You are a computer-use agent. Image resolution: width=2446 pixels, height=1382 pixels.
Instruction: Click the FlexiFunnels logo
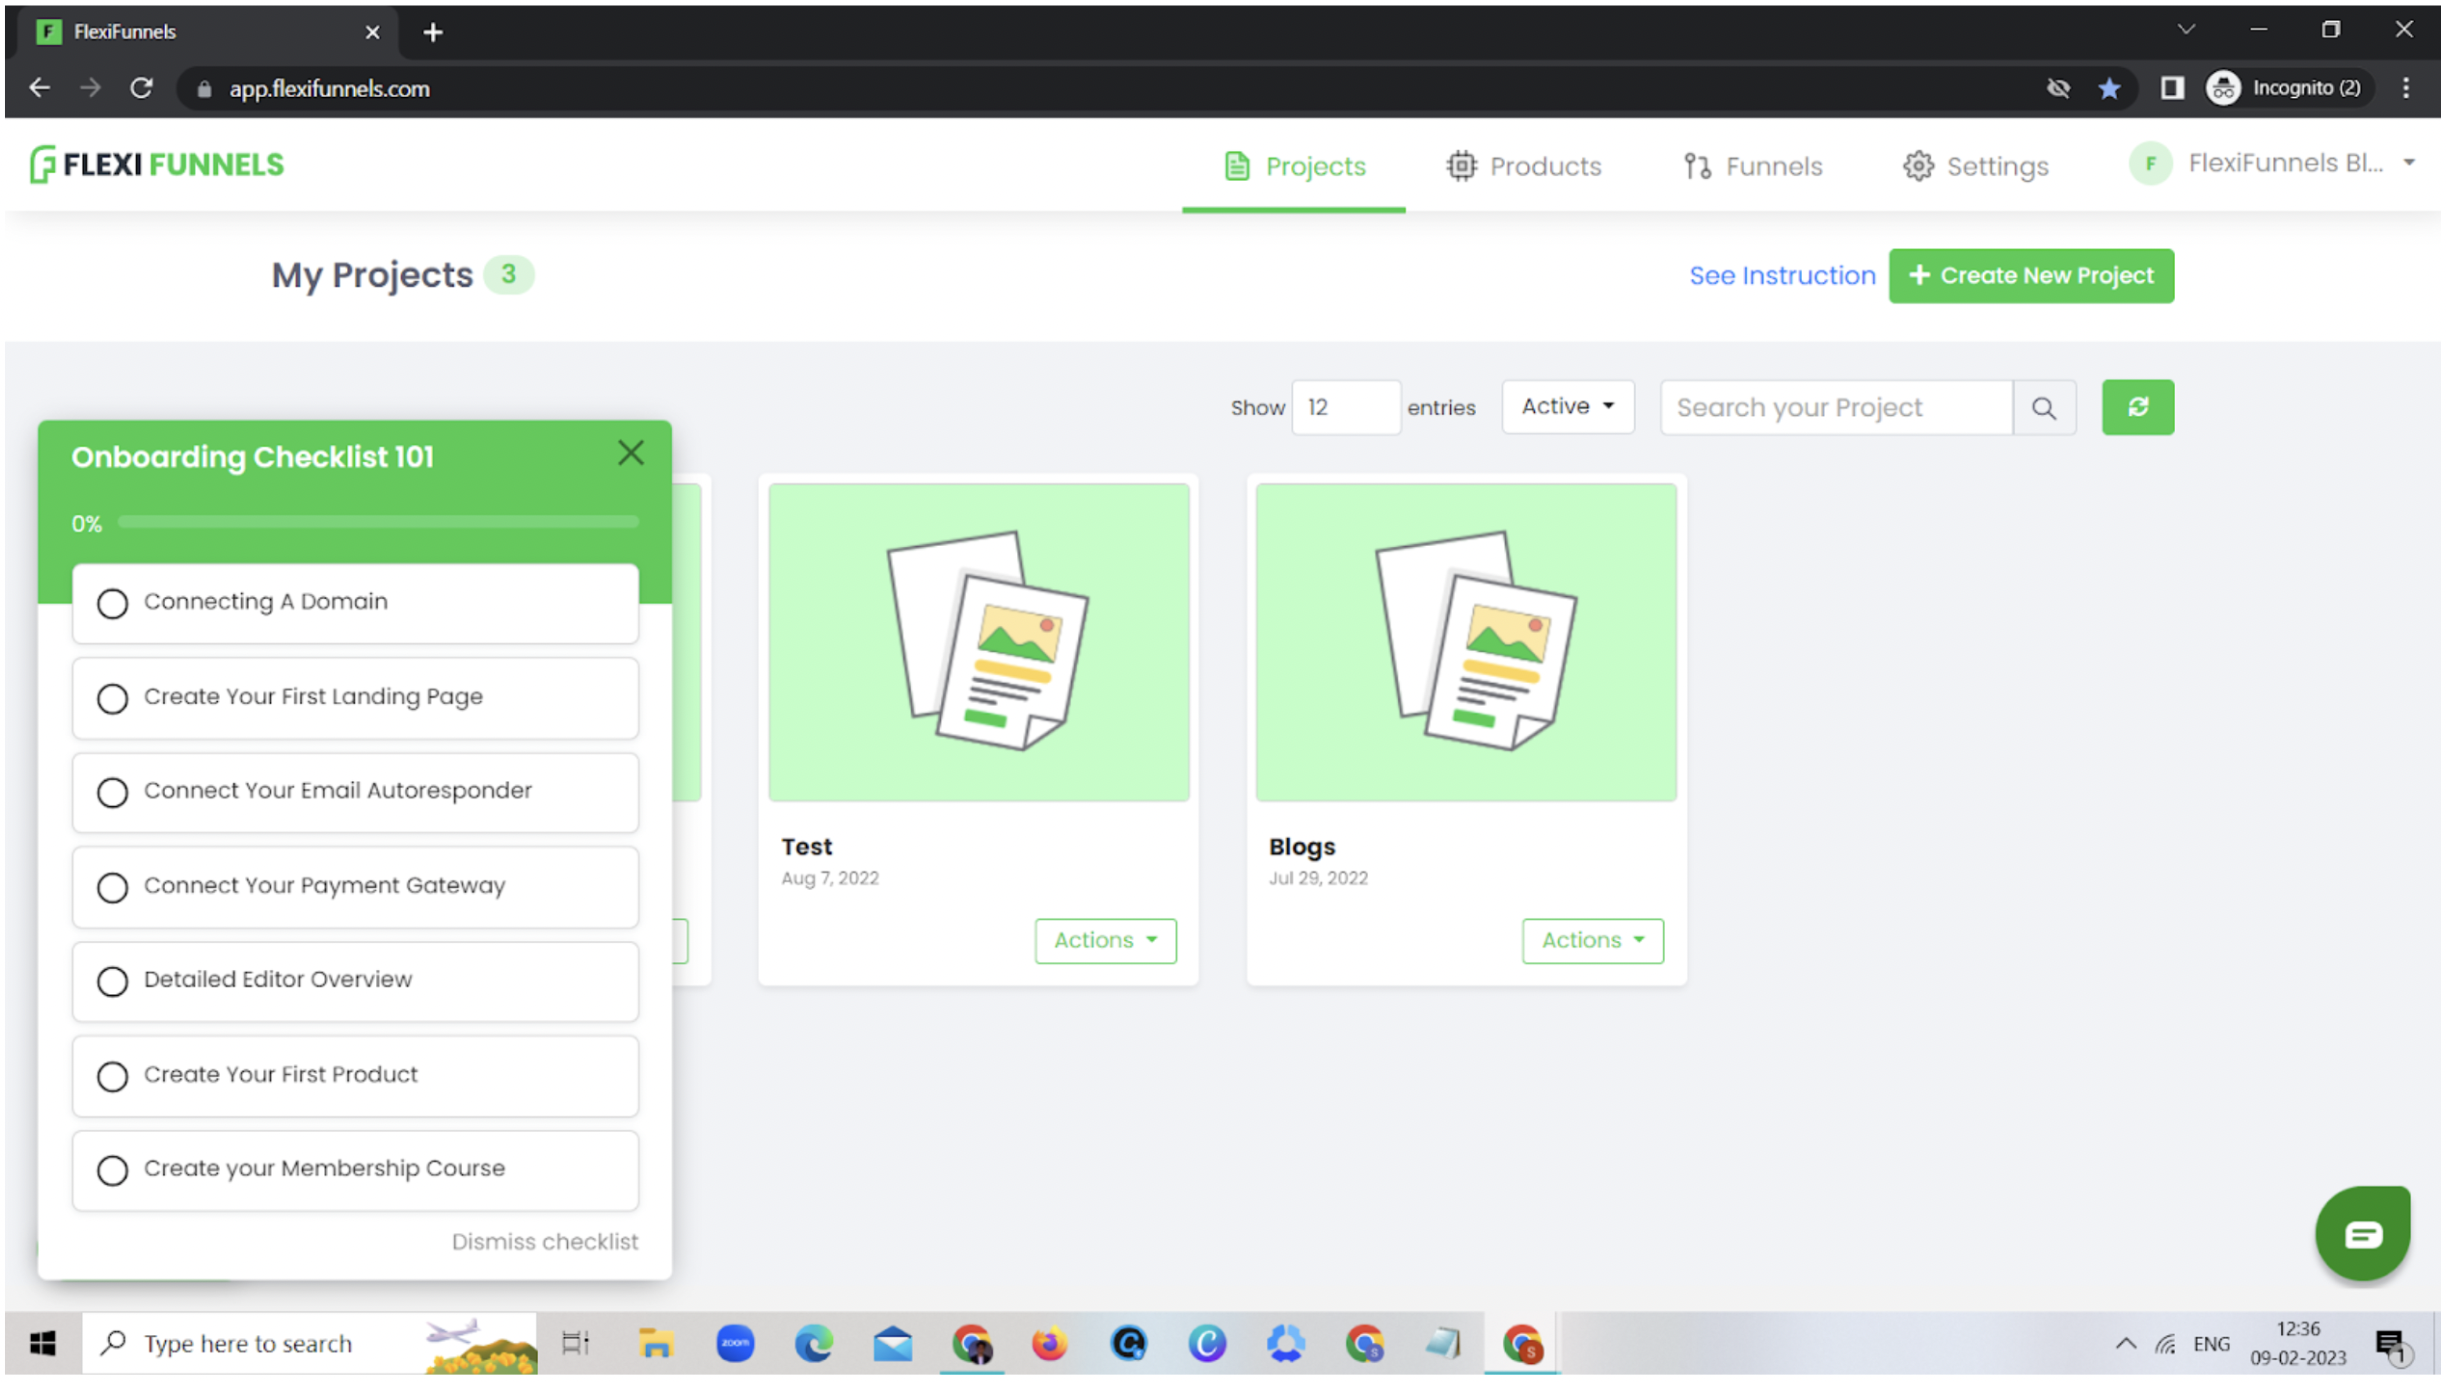coord(157,164)
